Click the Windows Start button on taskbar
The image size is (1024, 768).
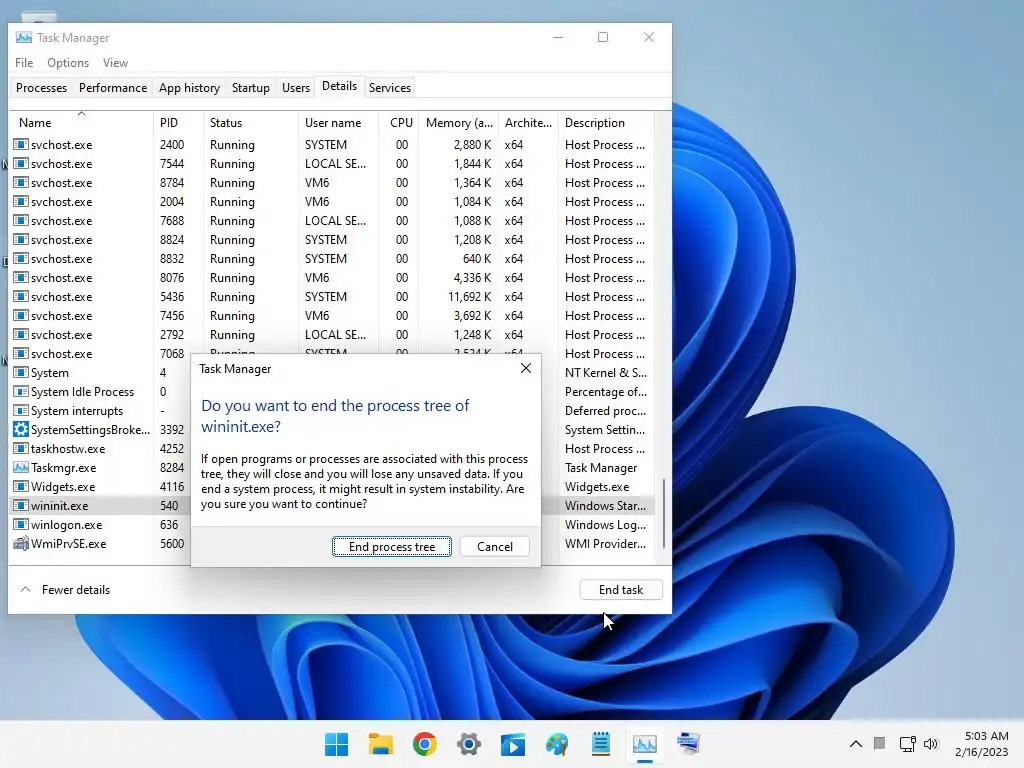tap(336, 744)
